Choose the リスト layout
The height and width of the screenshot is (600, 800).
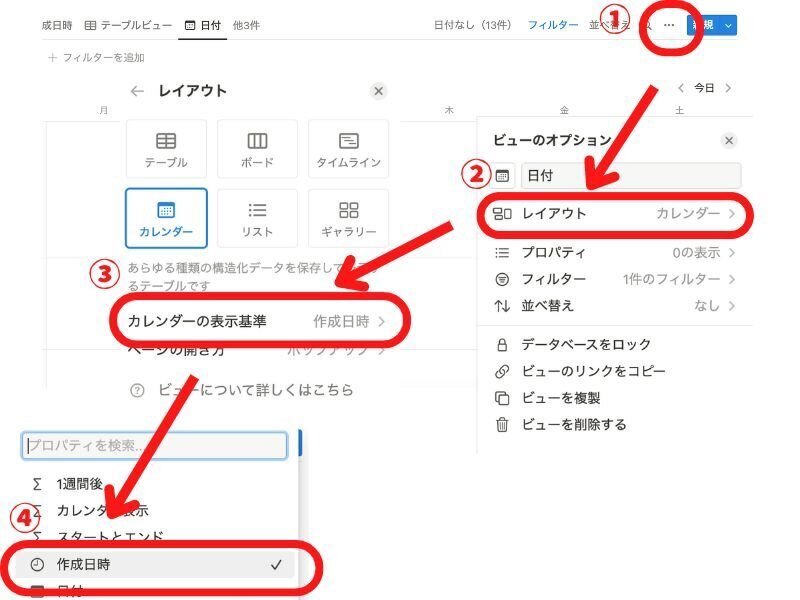257,218
